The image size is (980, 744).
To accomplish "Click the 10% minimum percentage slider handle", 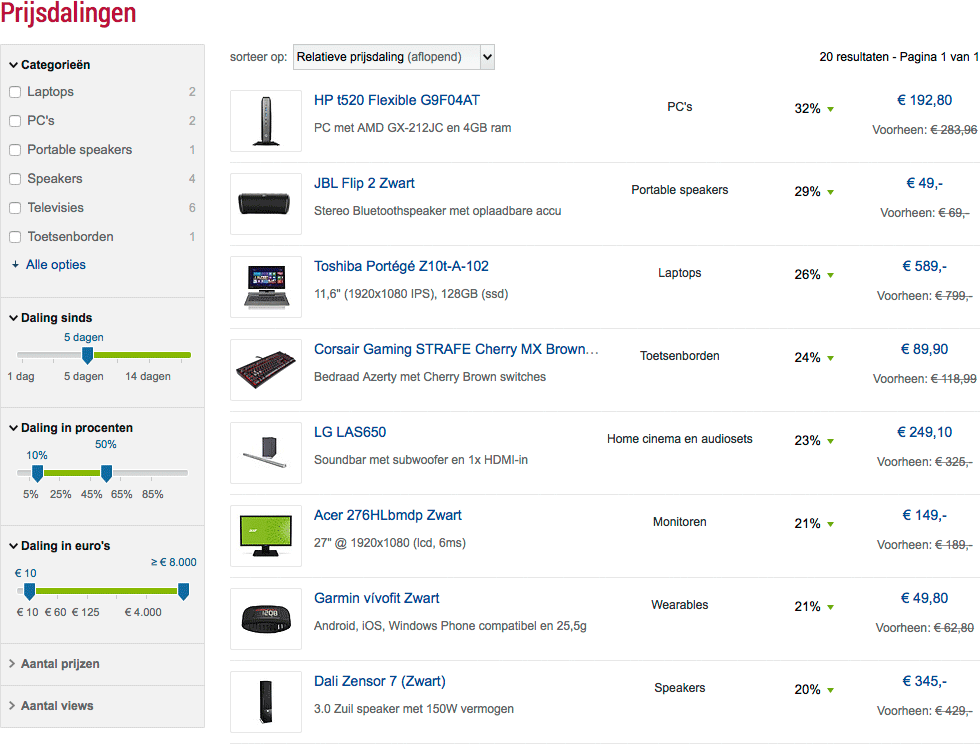I will [x=38, y=473].
